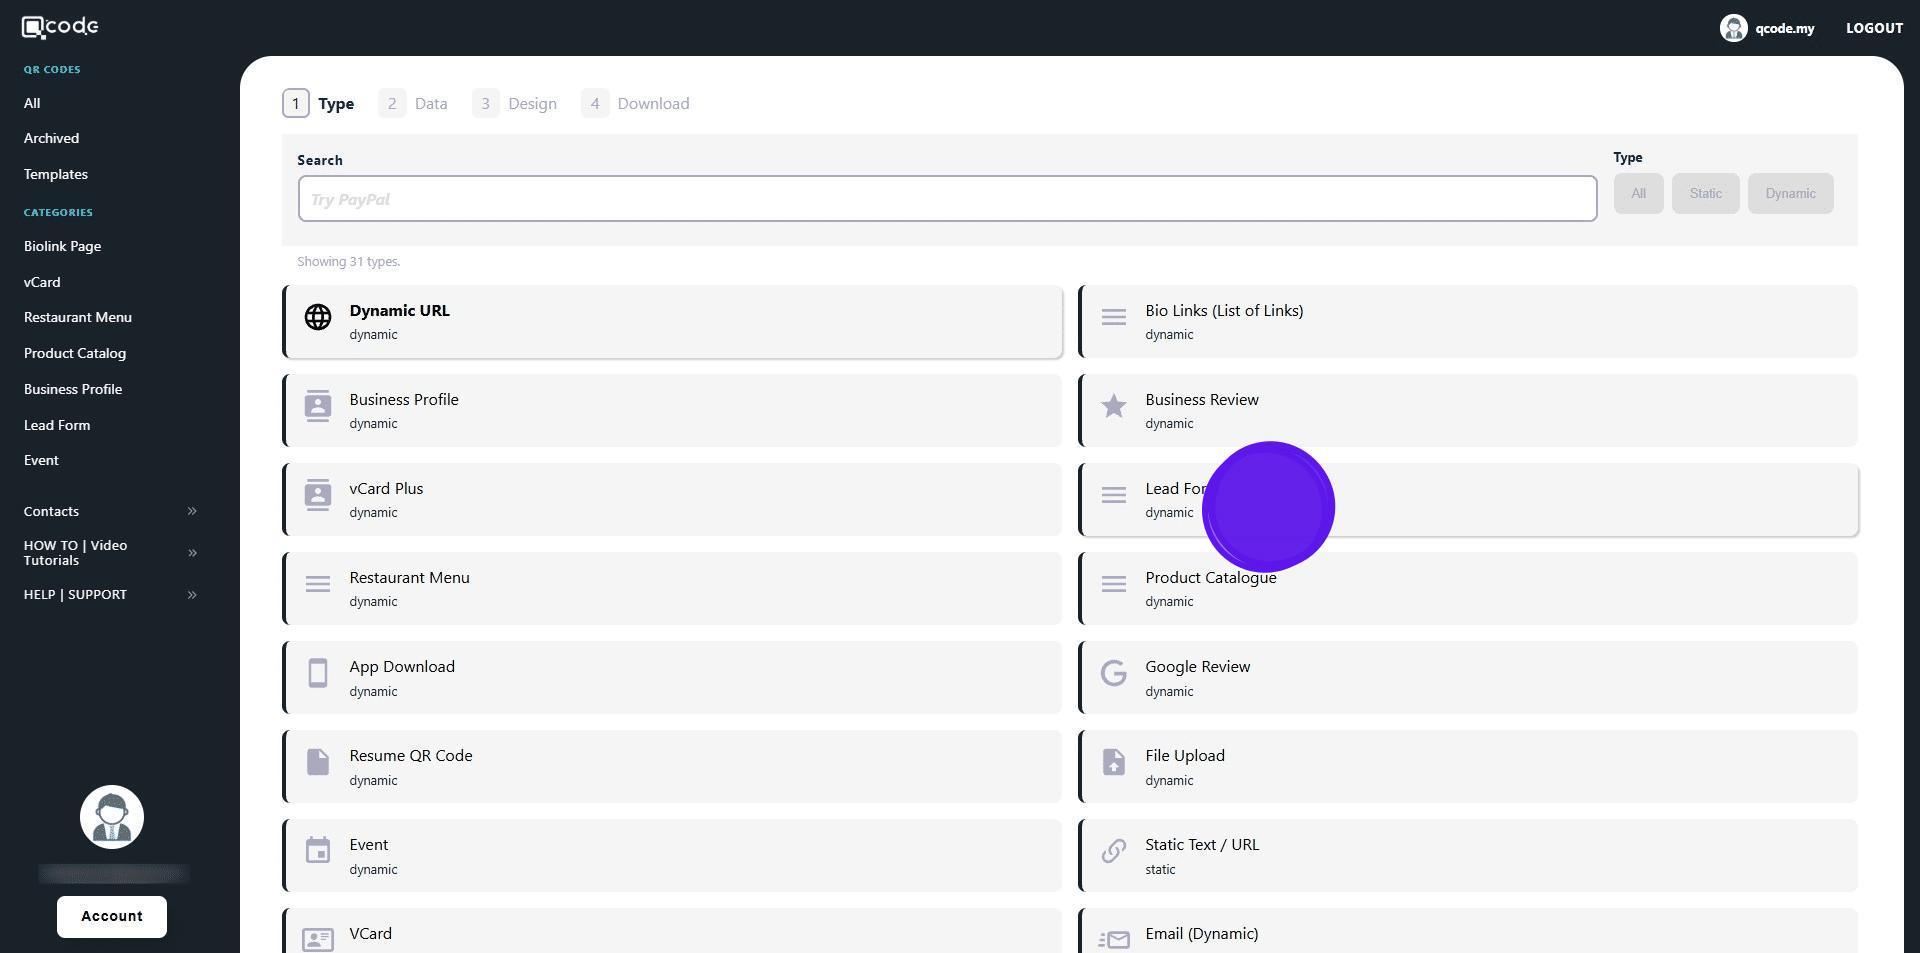Click the Qcode logo in header

coord(60,27)
